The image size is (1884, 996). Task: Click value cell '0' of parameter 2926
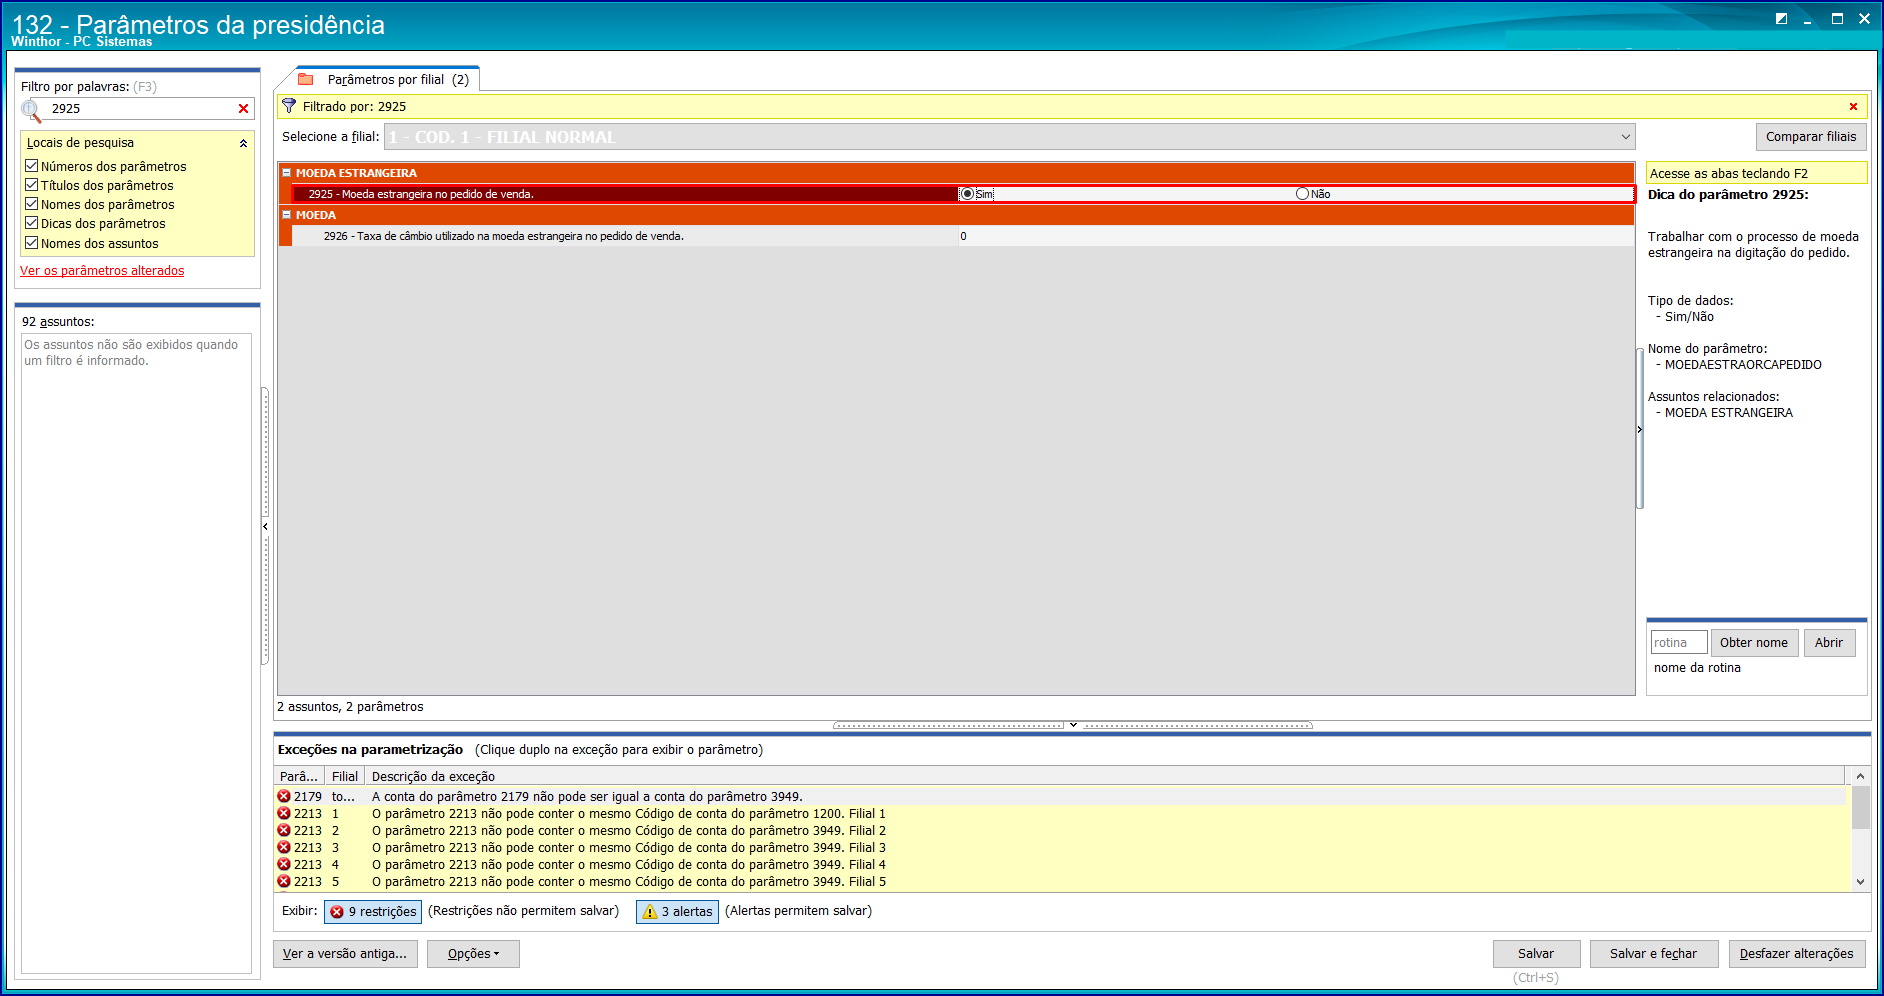[1296, 236]
